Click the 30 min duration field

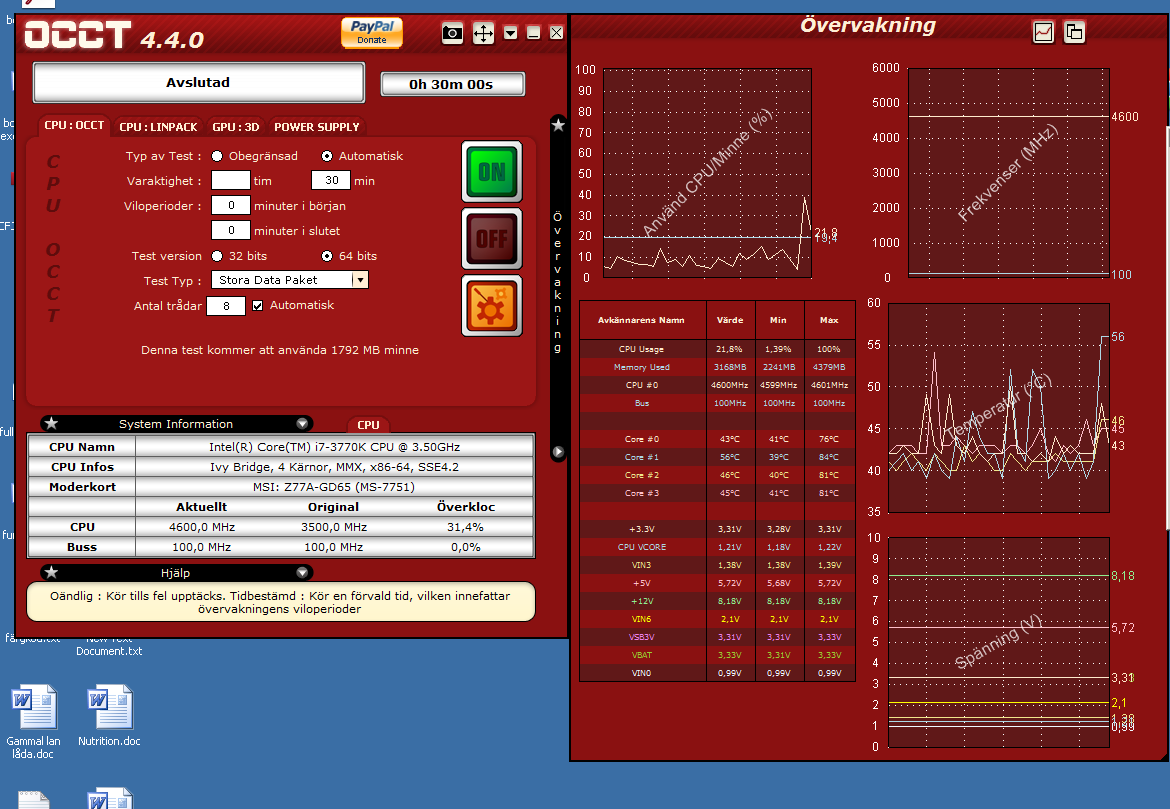[331, 181]
